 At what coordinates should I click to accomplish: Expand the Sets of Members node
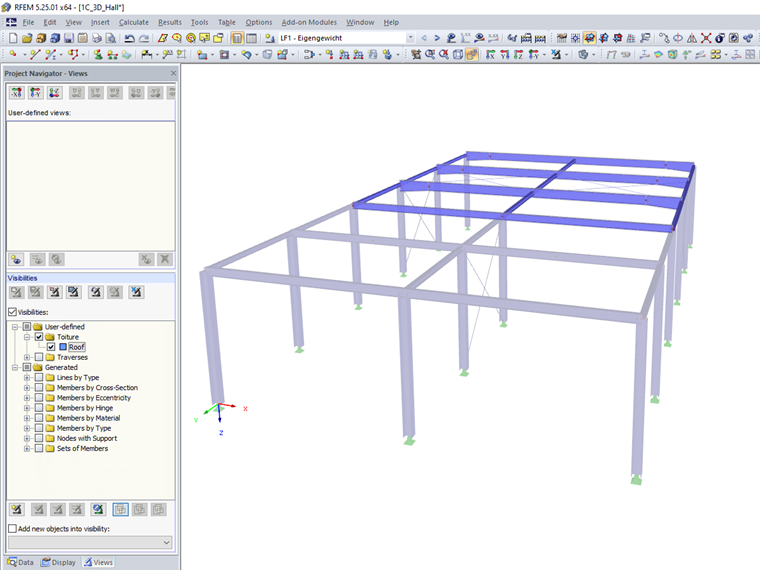[x=27, y=449]
